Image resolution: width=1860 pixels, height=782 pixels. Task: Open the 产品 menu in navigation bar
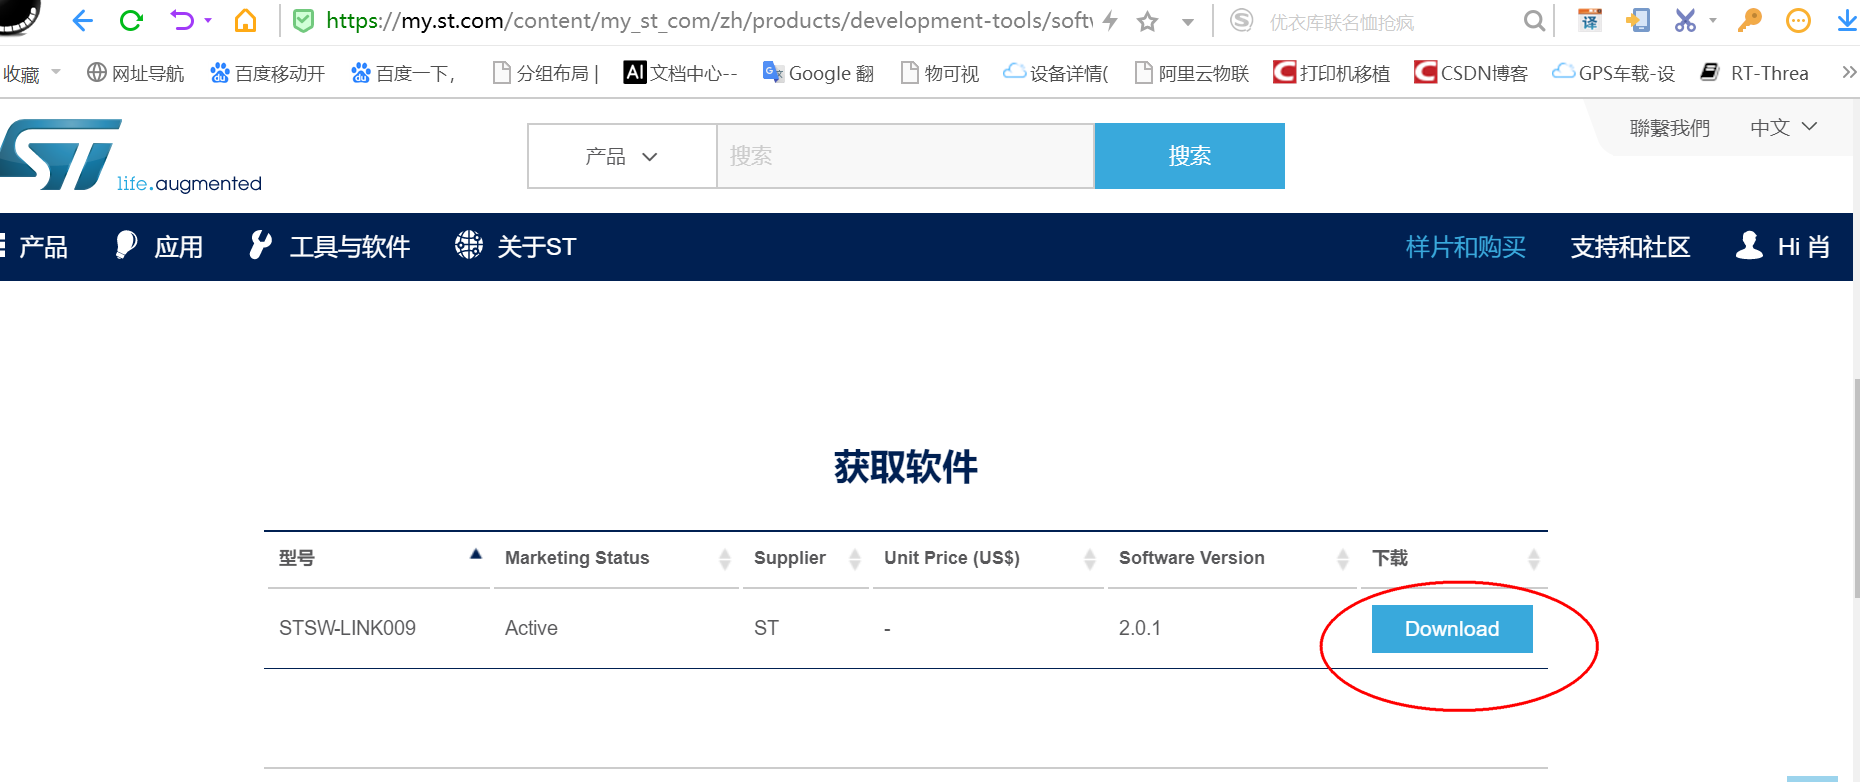click(x=35, y=247)
